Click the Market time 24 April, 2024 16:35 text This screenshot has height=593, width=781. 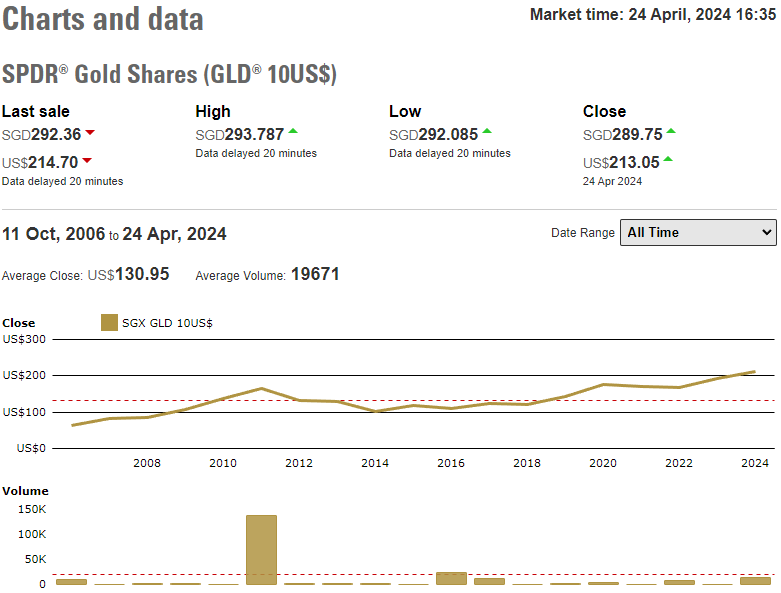[653, 14]
